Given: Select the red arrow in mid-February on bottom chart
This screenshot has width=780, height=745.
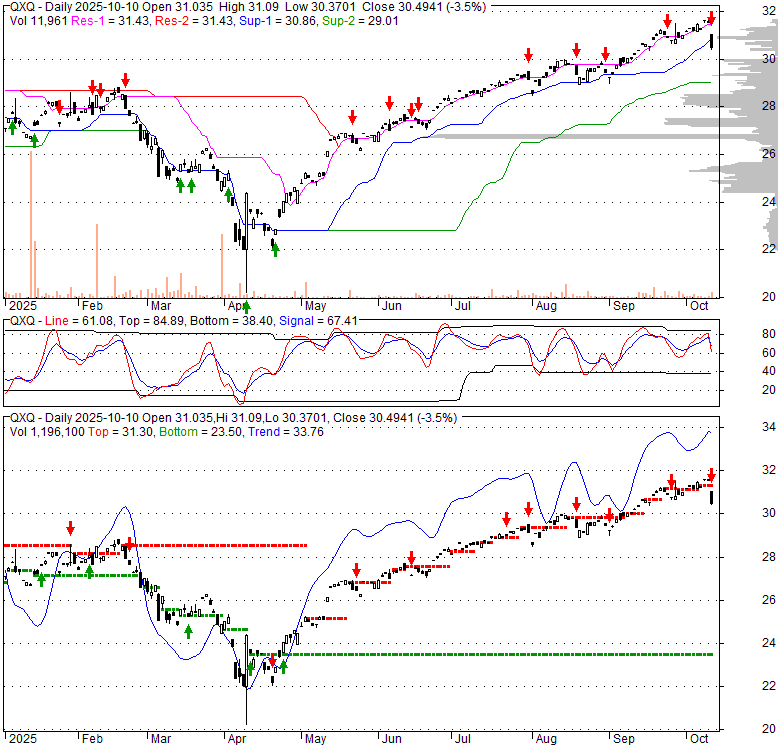Looking at the screenshot, I should click(129, 542).
